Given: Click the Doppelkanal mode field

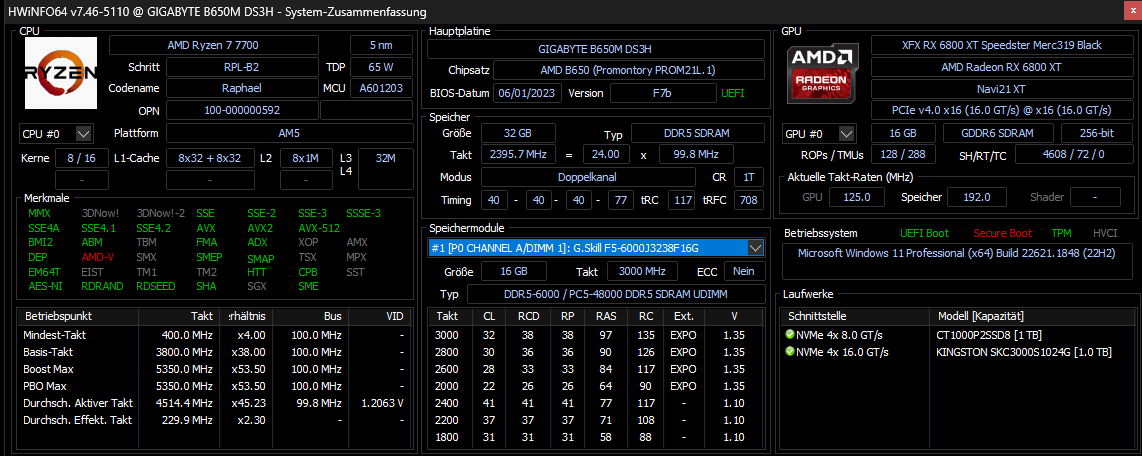Looking at the screenshot, I should coord(586,178).
